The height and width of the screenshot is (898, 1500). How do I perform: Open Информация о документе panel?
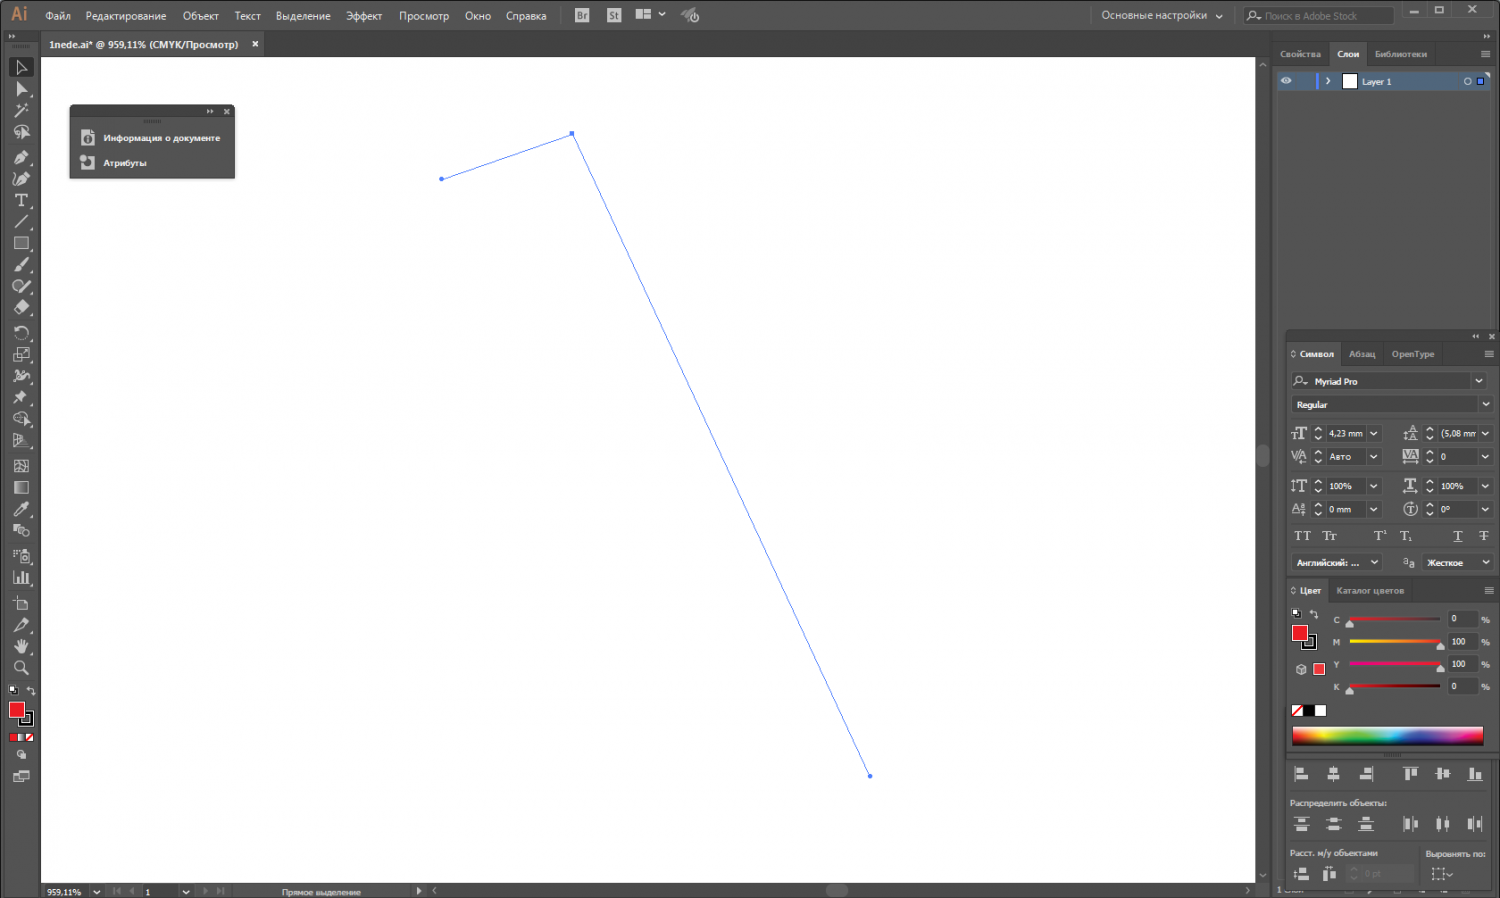152,138
